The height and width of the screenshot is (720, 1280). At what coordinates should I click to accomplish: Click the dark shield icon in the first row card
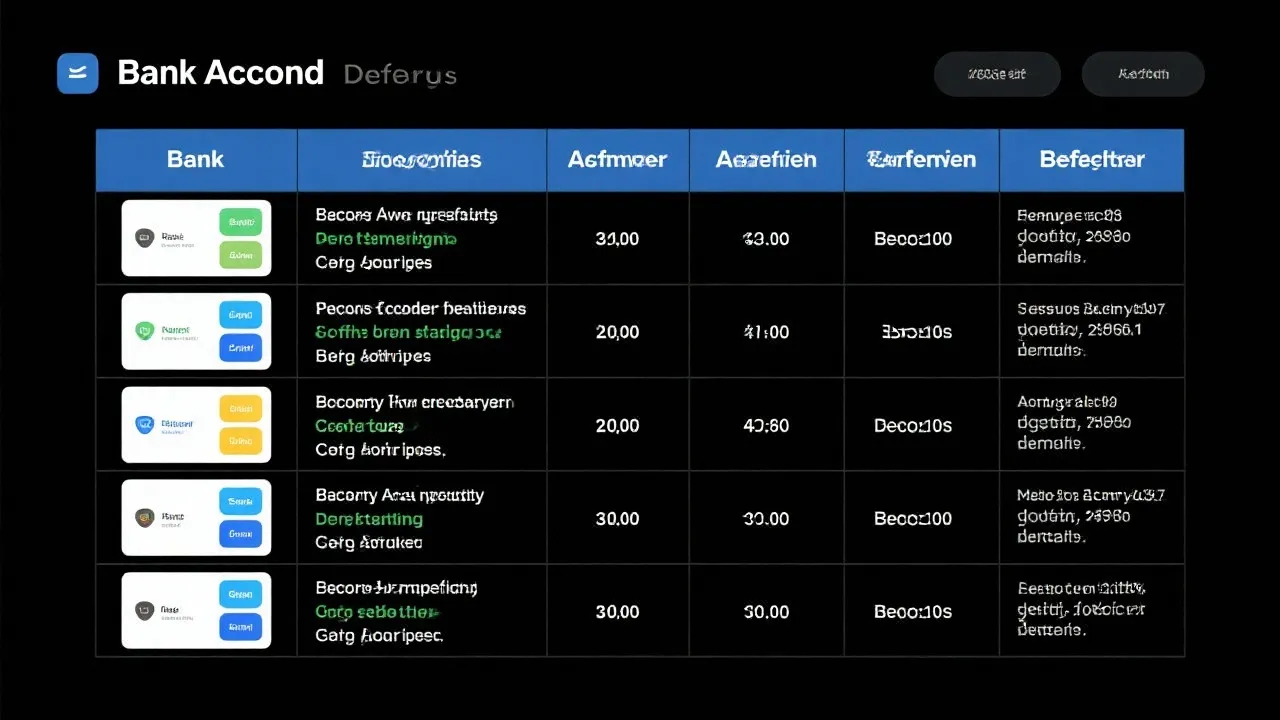(144, 238)
